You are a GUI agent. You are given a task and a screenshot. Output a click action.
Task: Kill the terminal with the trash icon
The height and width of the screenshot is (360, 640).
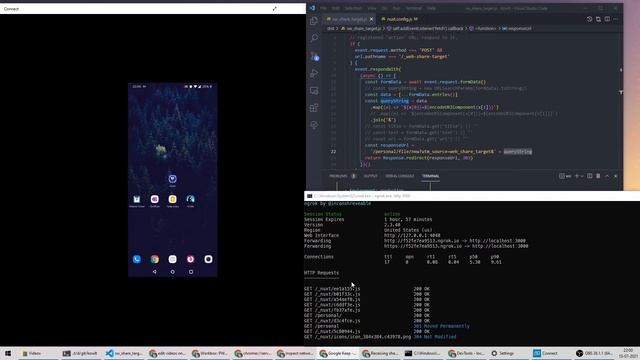(598, 176)
